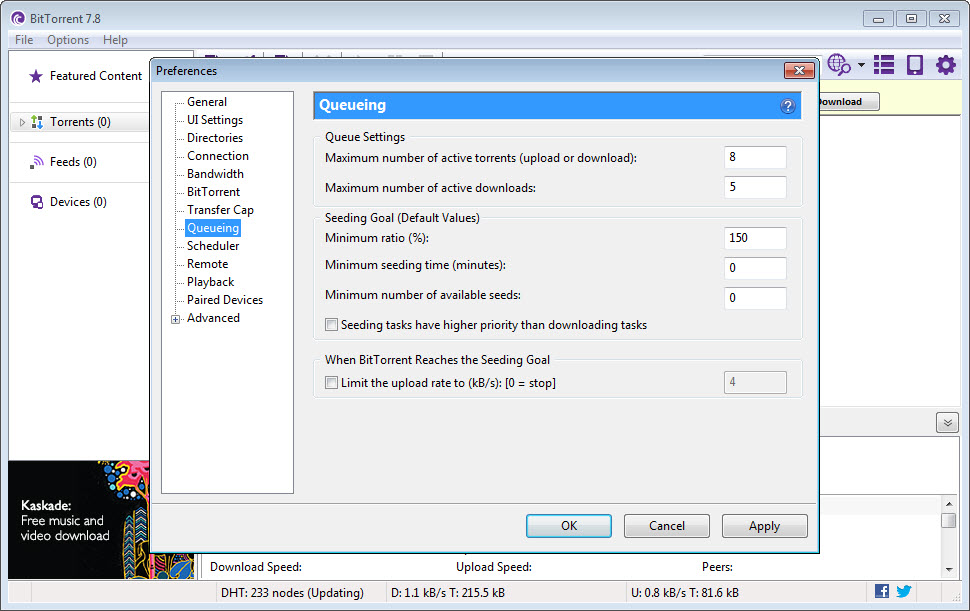This screenshot has width=970, height=611.
Task: Expand the Torrents sidebar category arrow
Action: [22, 122]
